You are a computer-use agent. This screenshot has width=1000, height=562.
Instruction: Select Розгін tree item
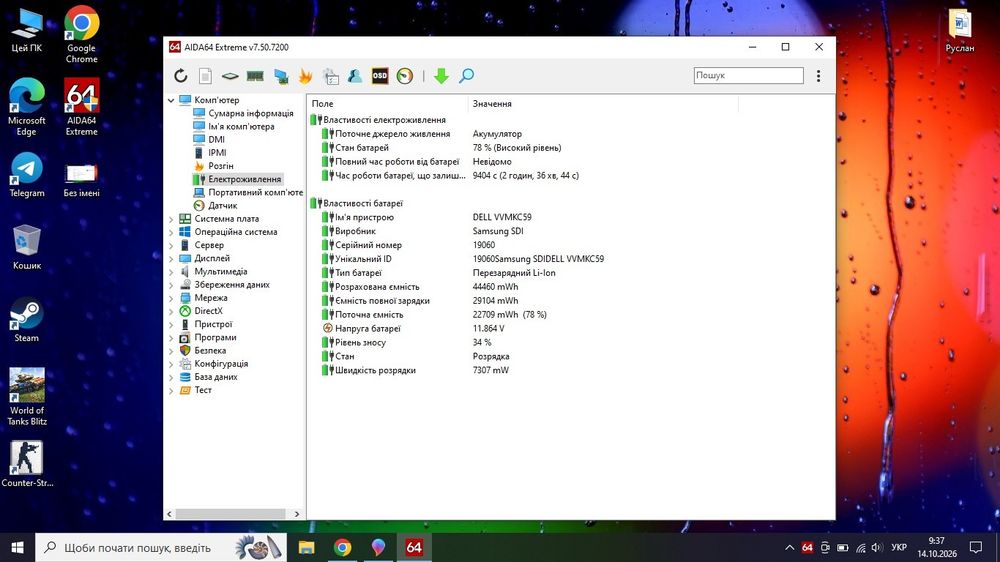point(221,166)
